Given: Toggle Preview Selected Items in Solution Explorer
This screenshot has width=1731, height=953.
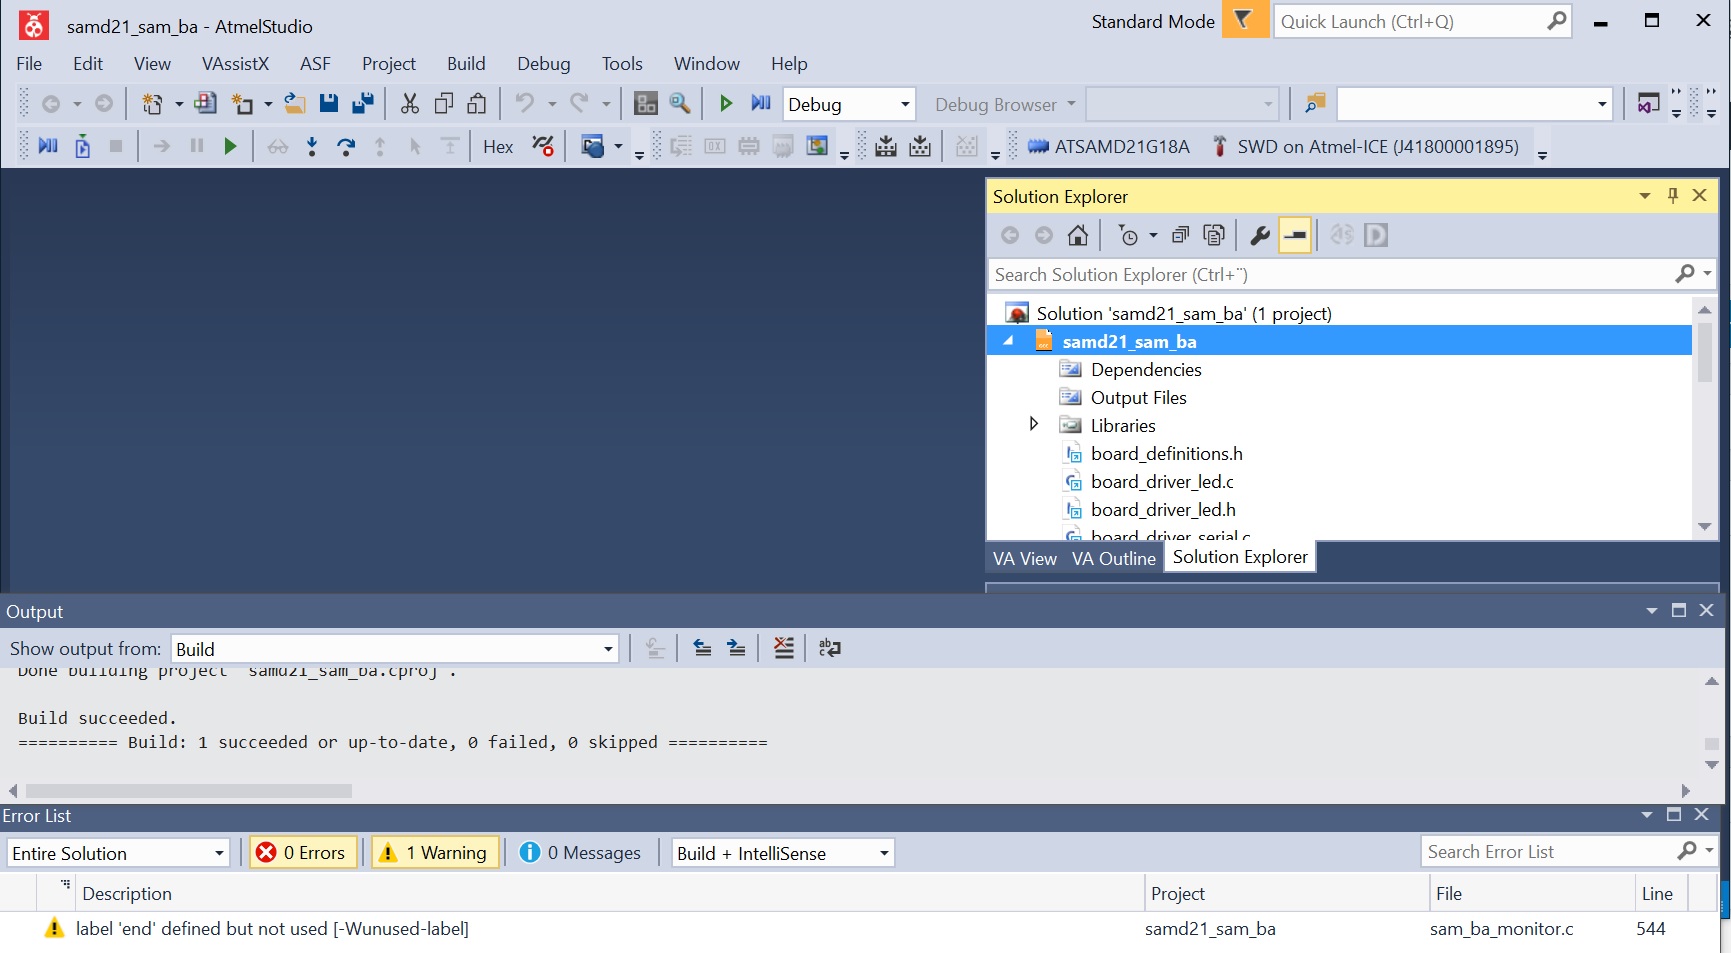Looking at the screenshot, I should [x=1295, y=235].
